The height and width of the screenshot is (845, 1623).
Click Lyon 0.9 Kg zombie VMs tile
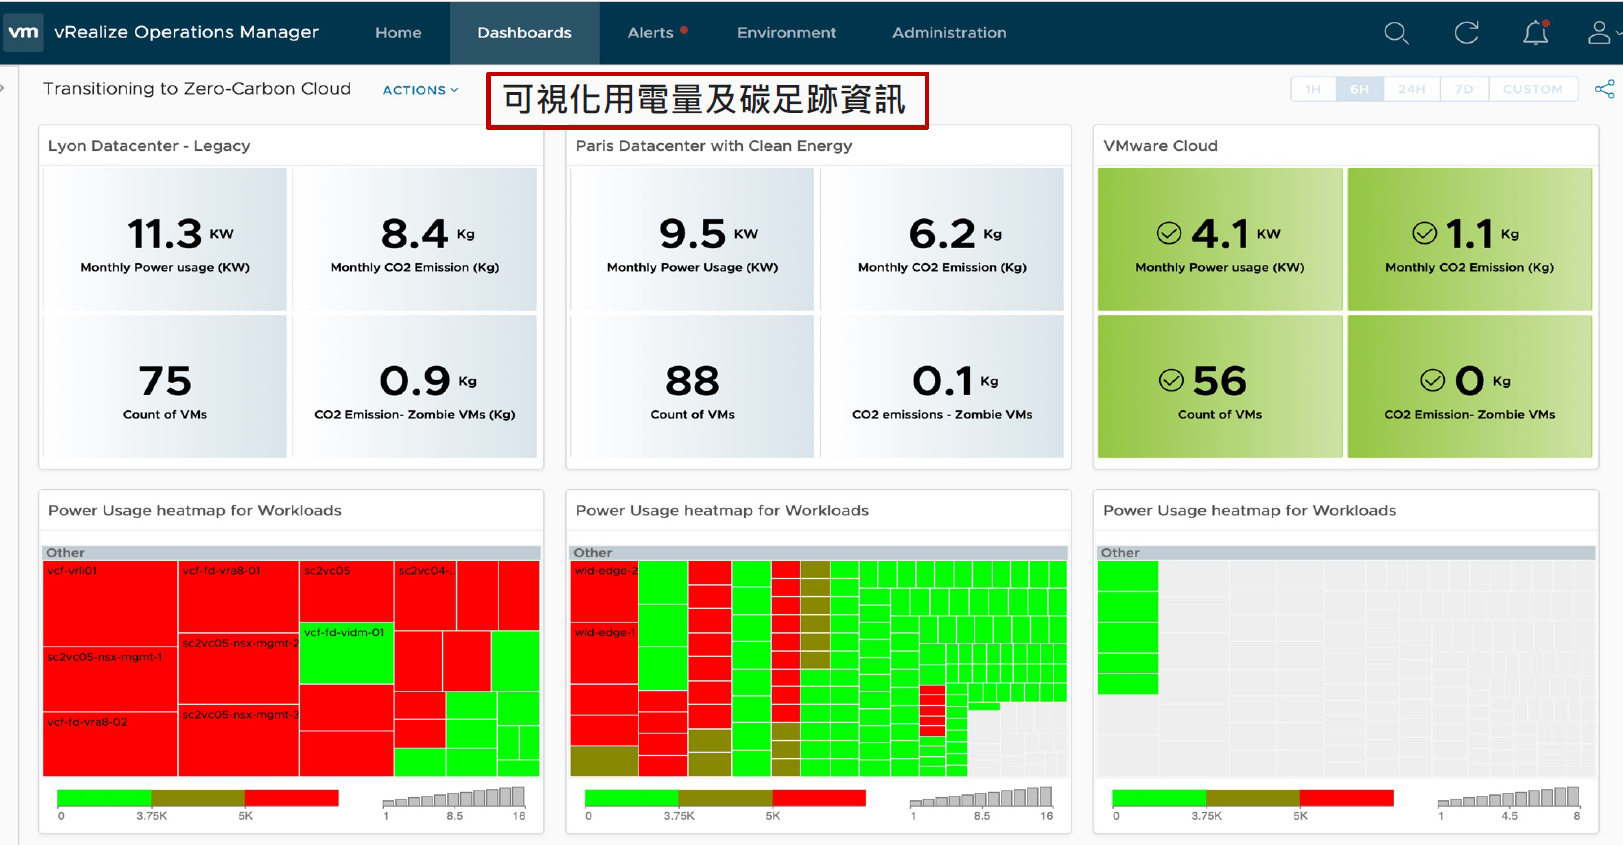(x=415, y=386)
